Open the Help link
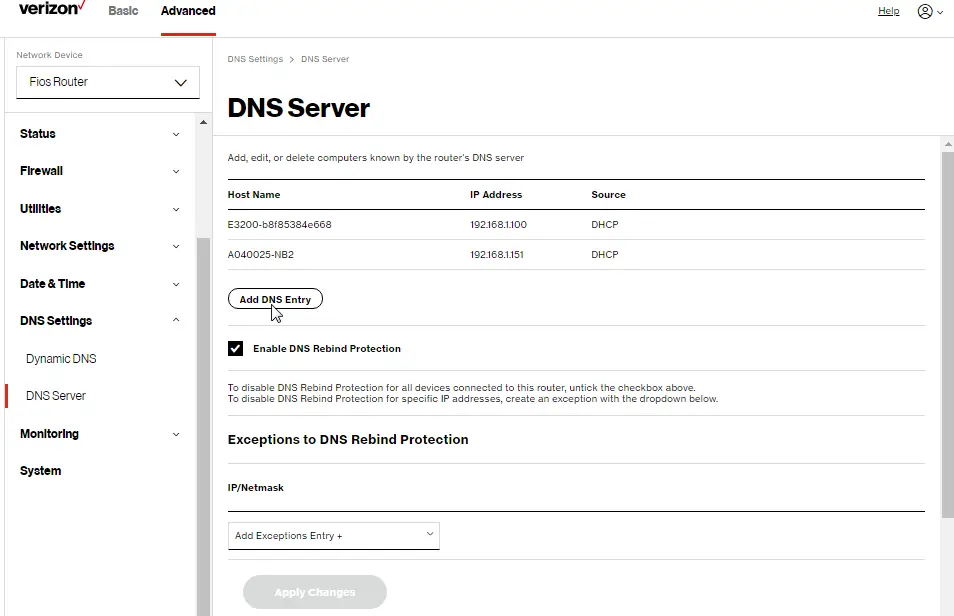The image size is (954, 616). click(888, 11)
